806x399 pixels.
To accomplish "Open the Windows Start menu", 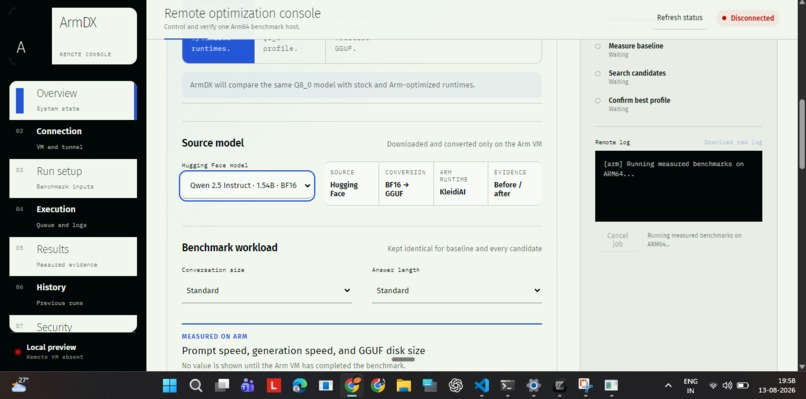I will pos(170,385).
